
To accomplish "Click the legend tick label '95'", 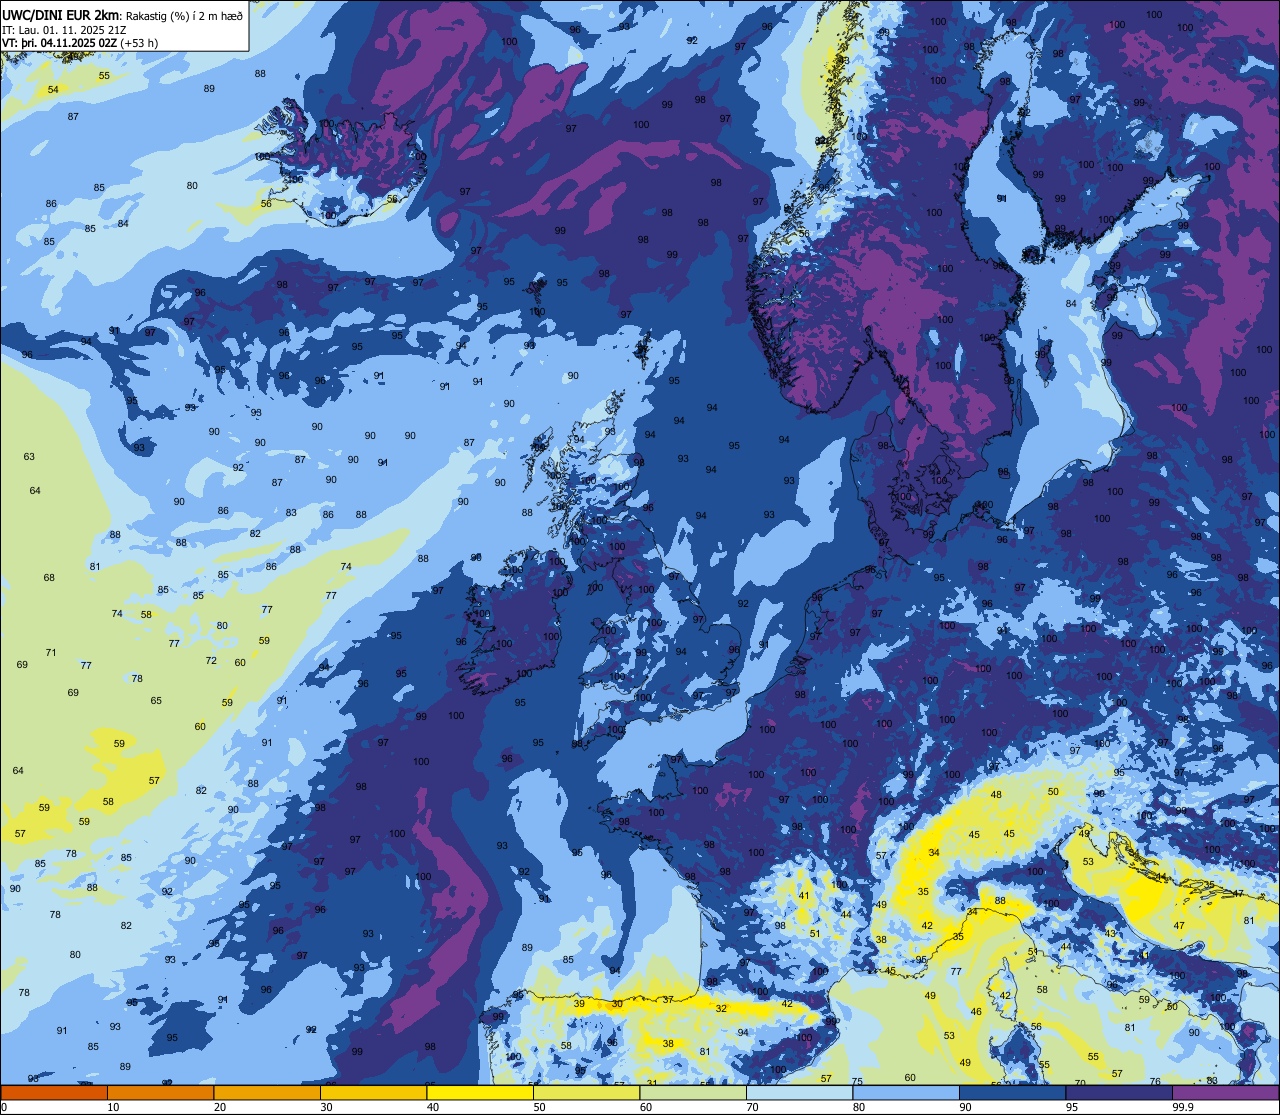I will coord(1072,1106).
